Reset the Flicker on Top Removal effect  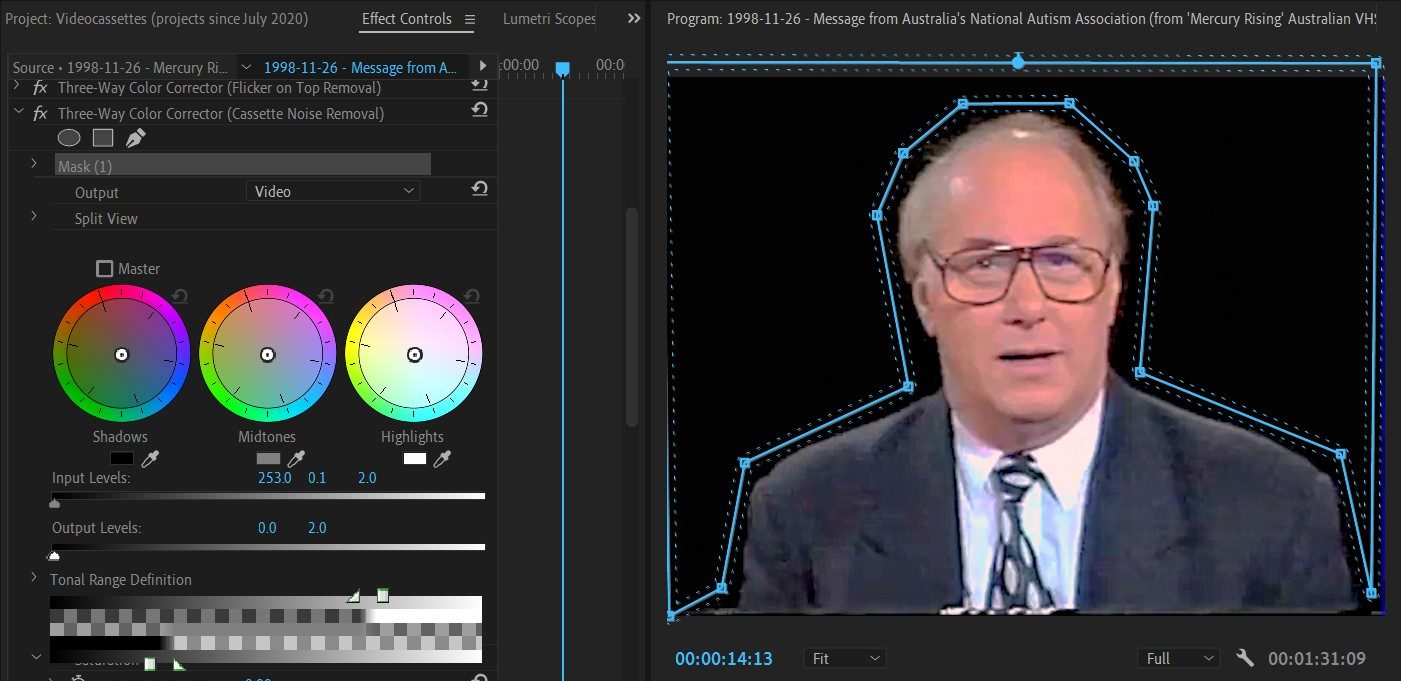coord(479,85)
